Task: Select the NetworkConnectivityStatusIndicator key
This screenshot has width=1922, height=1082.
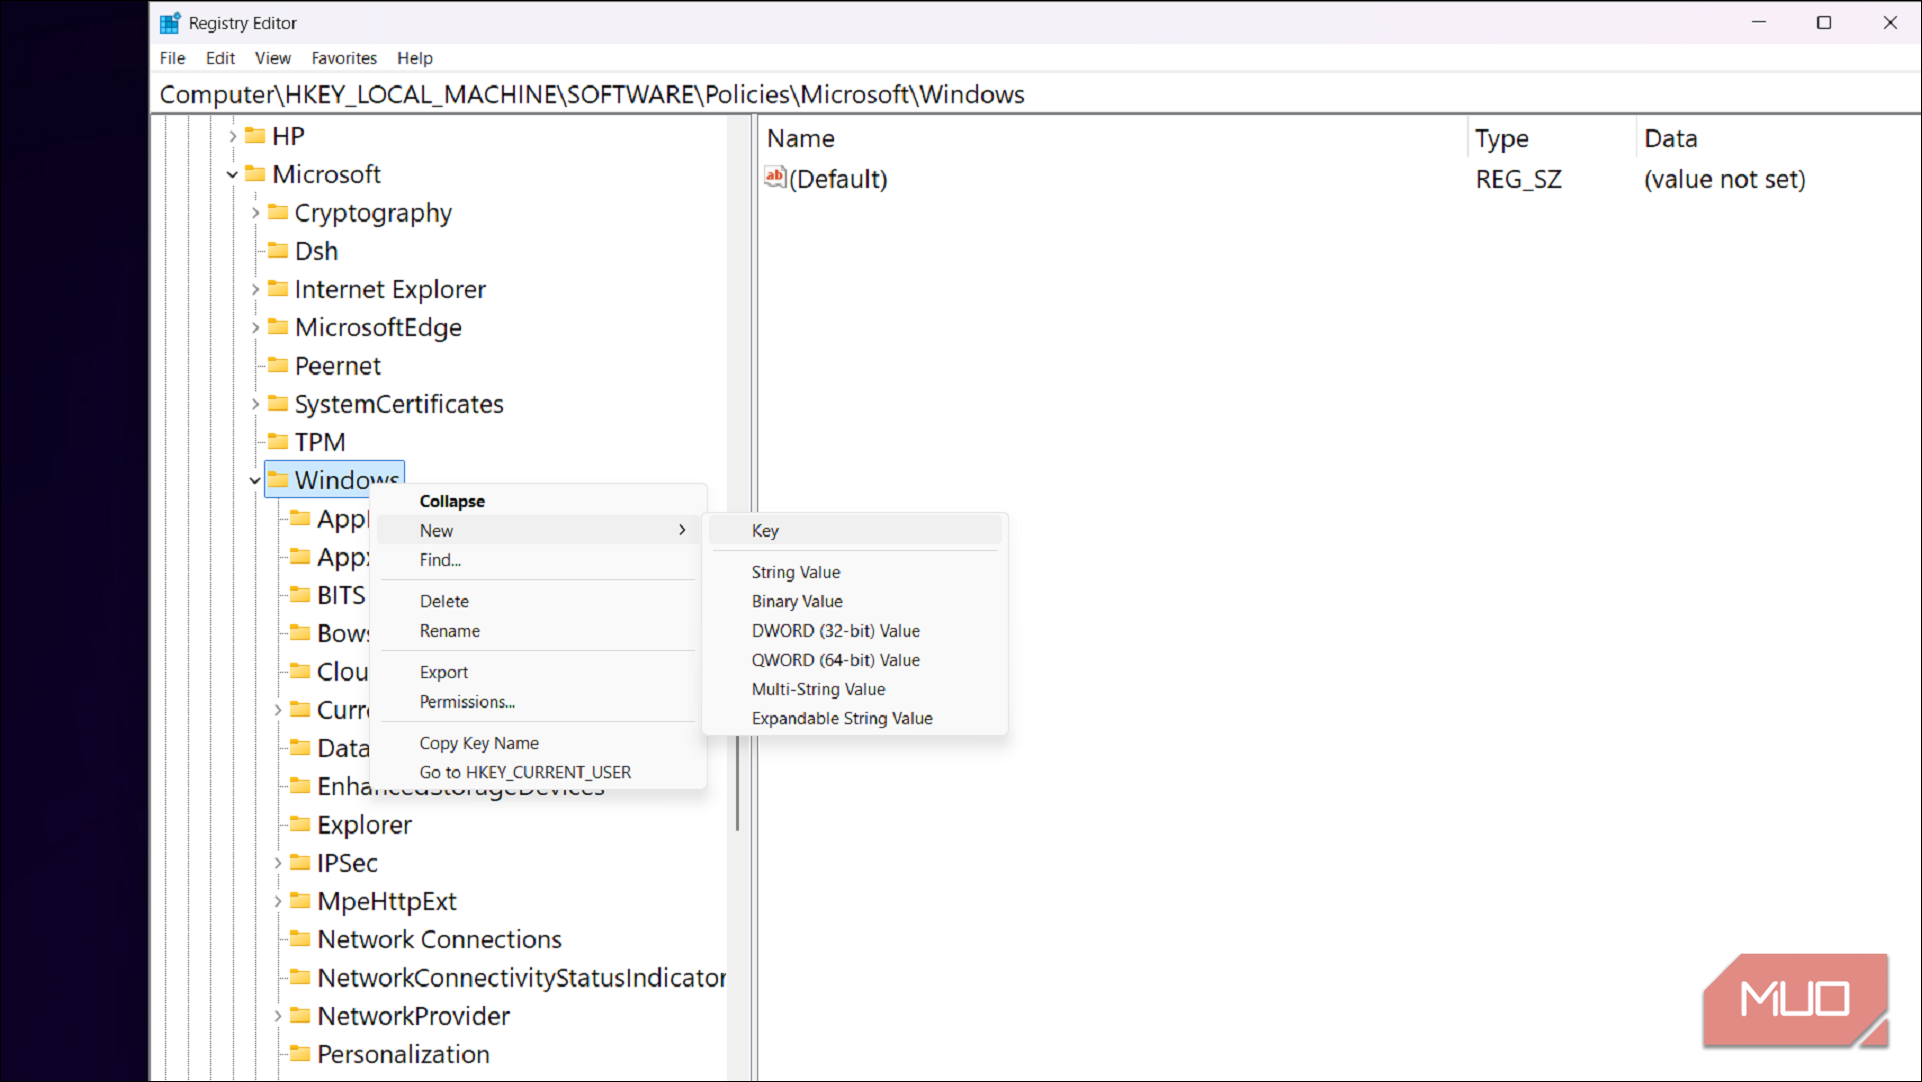Action: [520, 977]
